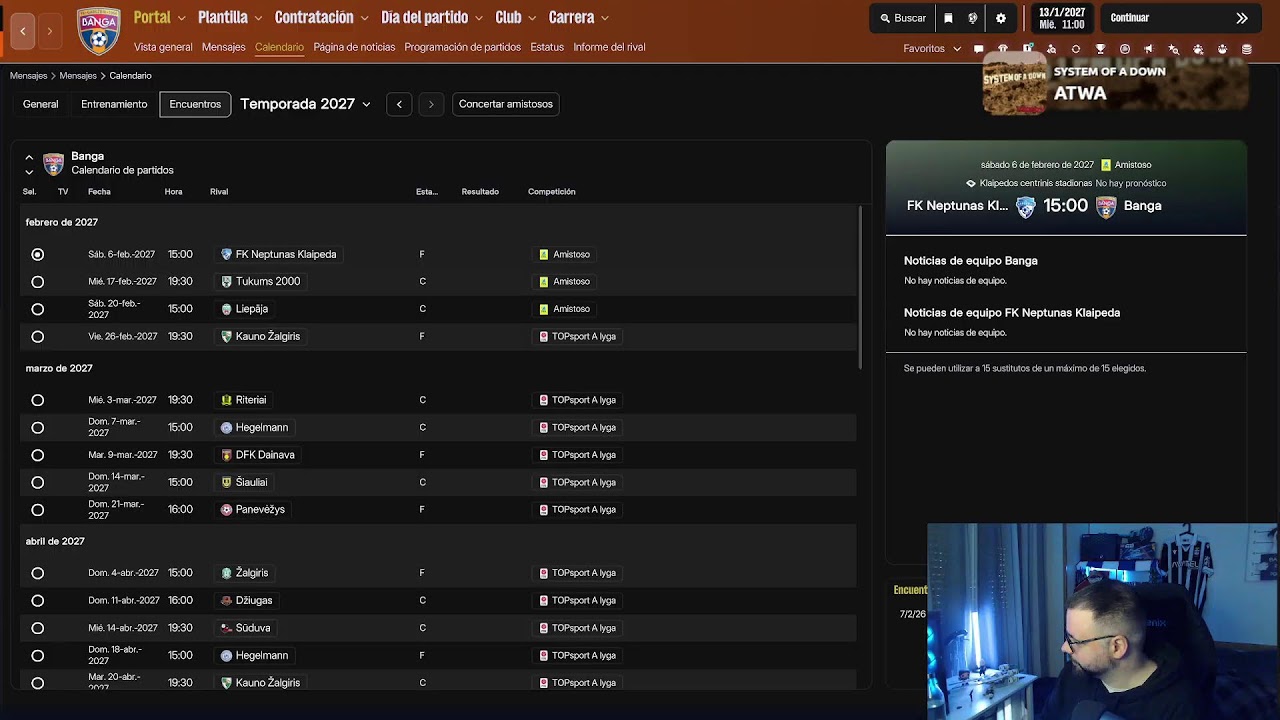Screen dimensions: 1280x720
Task: Click the 13/1/2027 date display
Action: click(1062, 18)
